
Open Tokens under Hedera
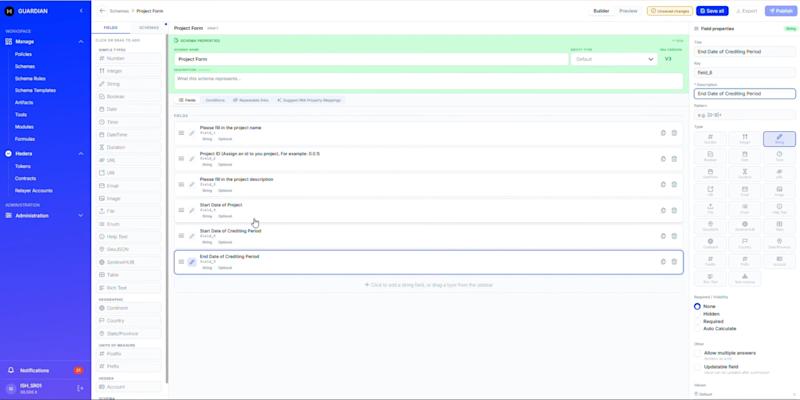click(x=22, y=166)
